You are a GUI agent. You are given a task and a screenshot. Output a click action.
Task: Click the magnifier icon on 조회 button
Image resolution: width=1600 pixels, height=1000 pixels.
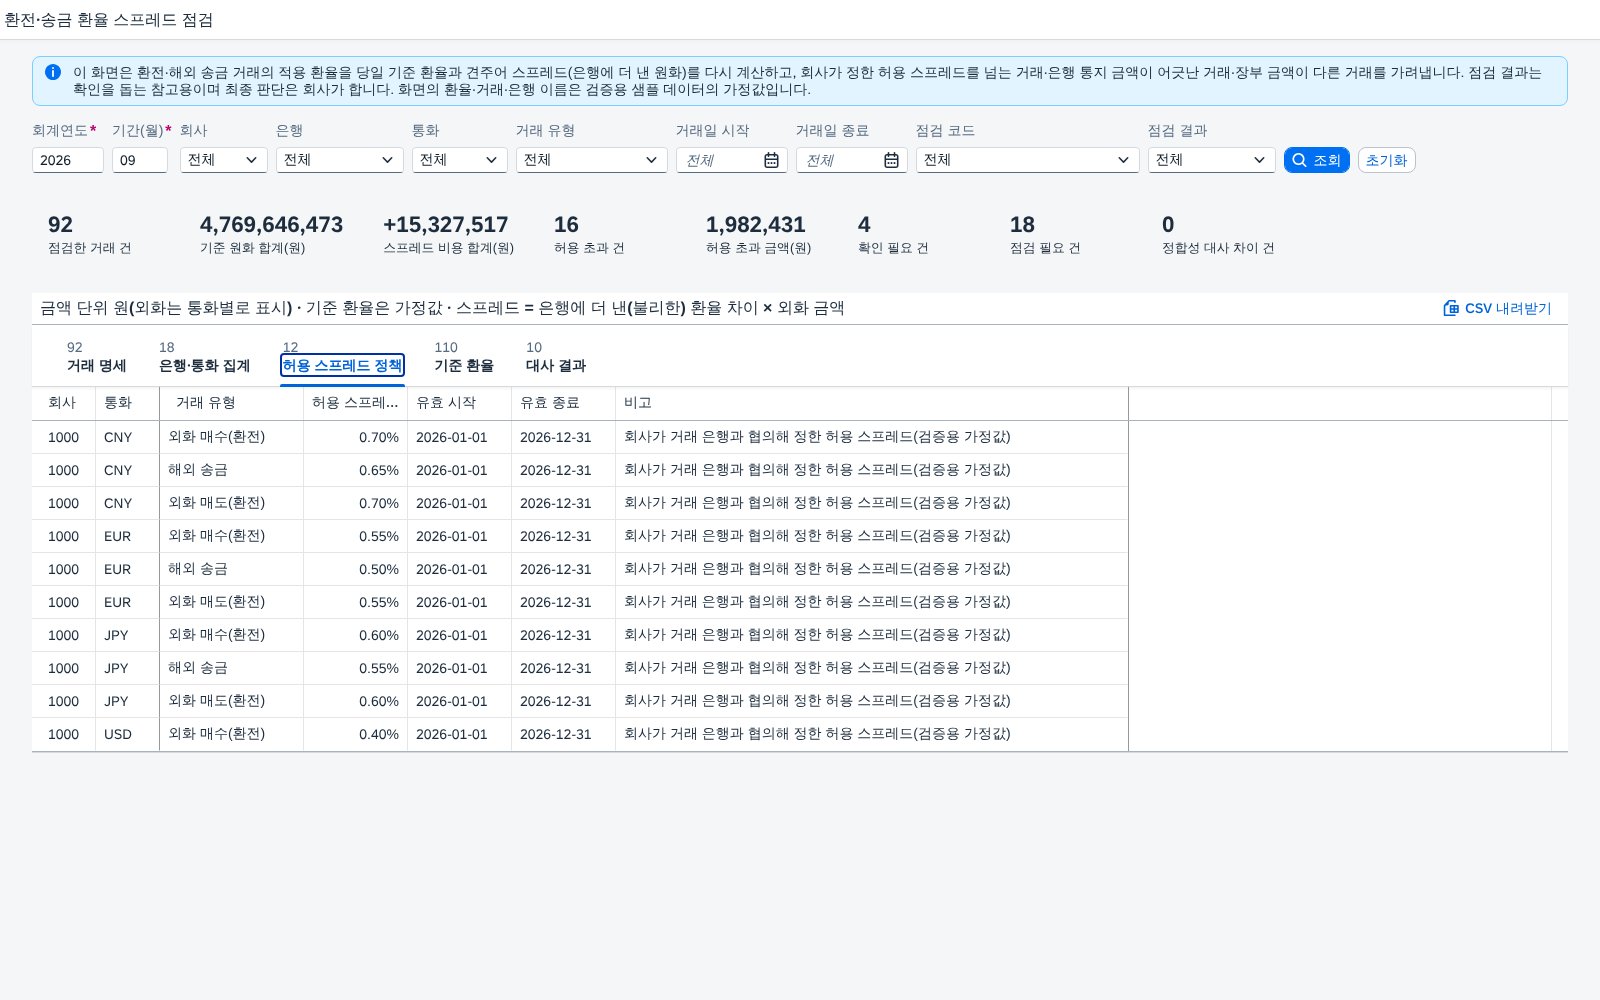(x=1299, y=160)
